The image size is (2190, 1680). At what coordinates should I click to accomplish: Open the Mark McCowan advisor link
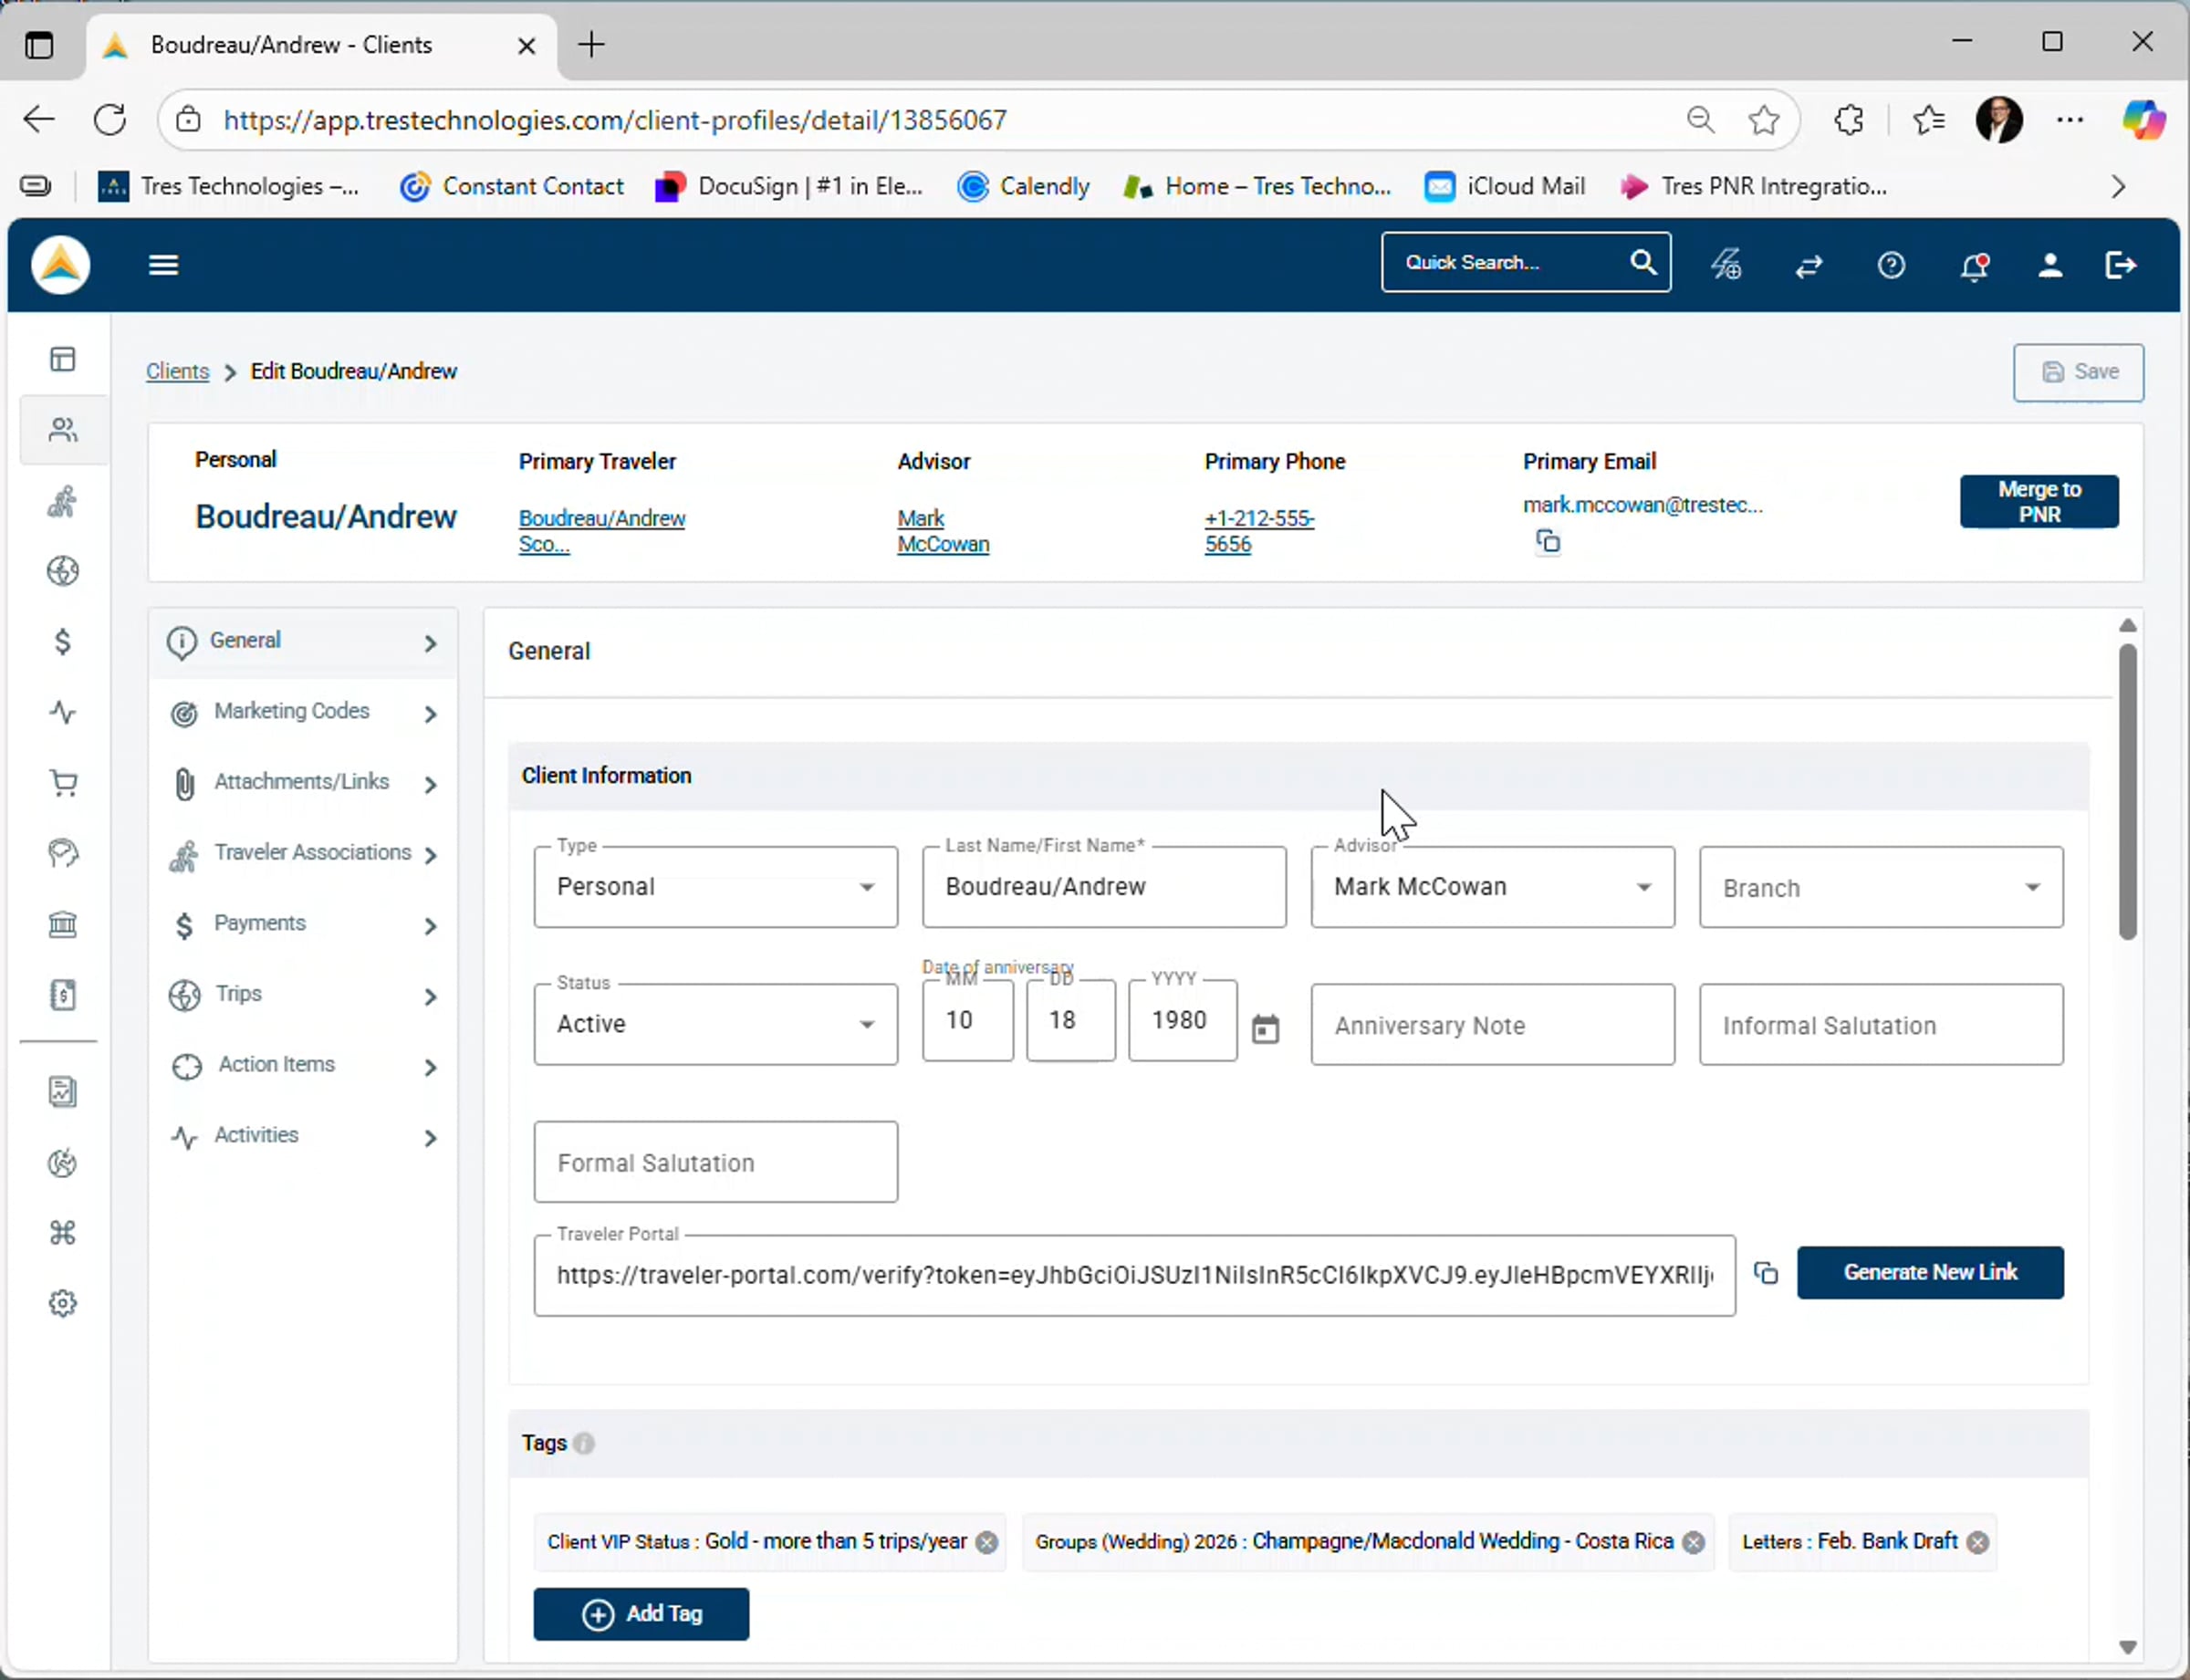942,531
